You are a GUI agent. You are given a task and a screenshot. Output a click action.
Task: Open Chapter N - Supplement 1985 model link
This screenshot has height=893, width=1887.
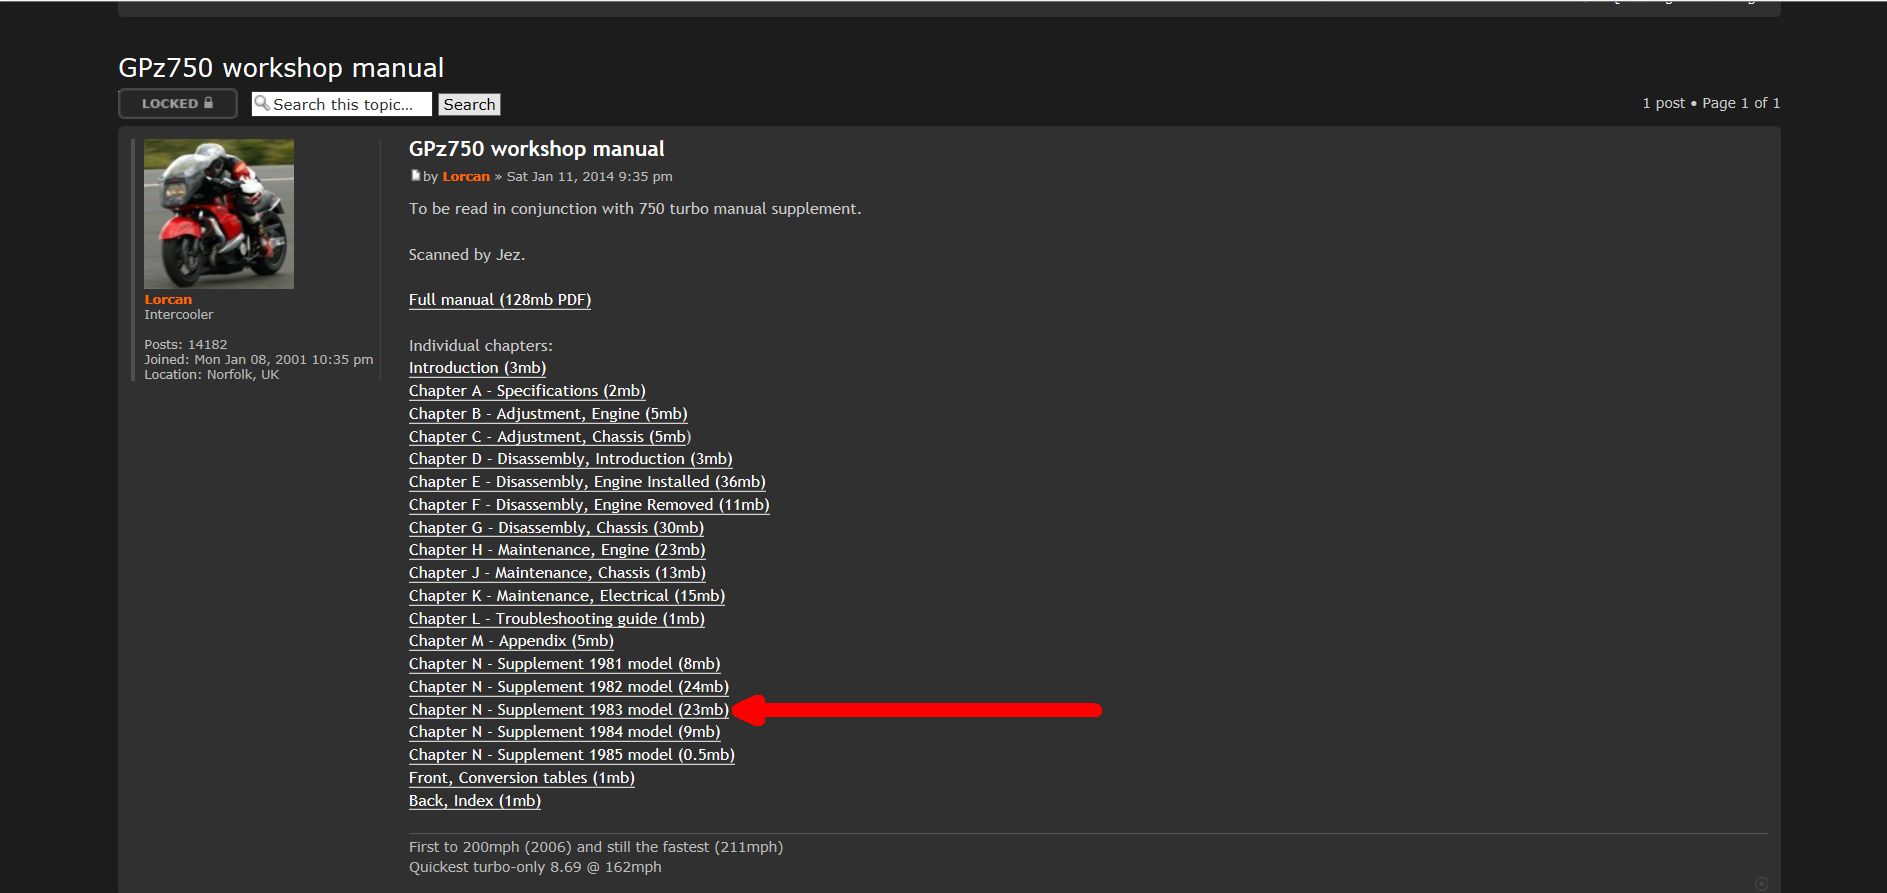(x=571, y=755)
